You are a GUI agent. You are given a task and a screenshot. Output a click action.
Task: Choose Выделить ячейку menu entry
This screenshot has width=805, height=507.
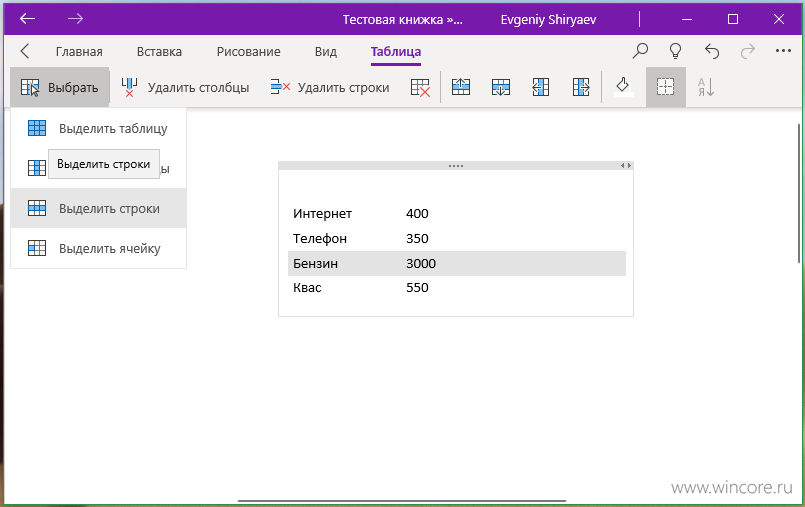tap(99, 248)
